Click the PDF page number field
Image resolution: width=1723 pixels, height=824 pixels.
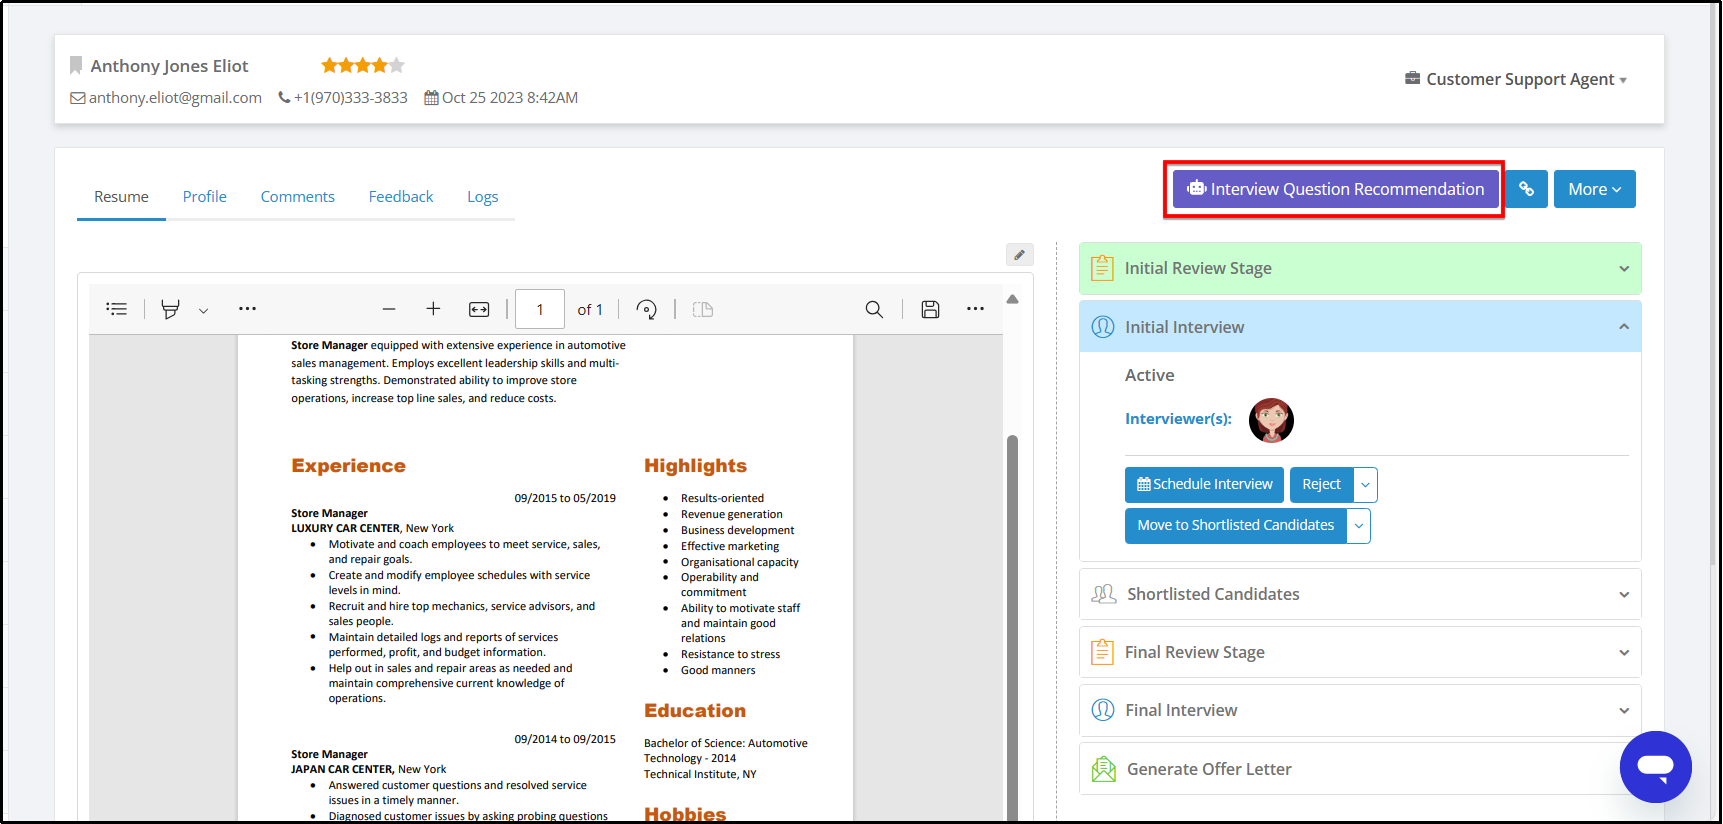(540, 309)
